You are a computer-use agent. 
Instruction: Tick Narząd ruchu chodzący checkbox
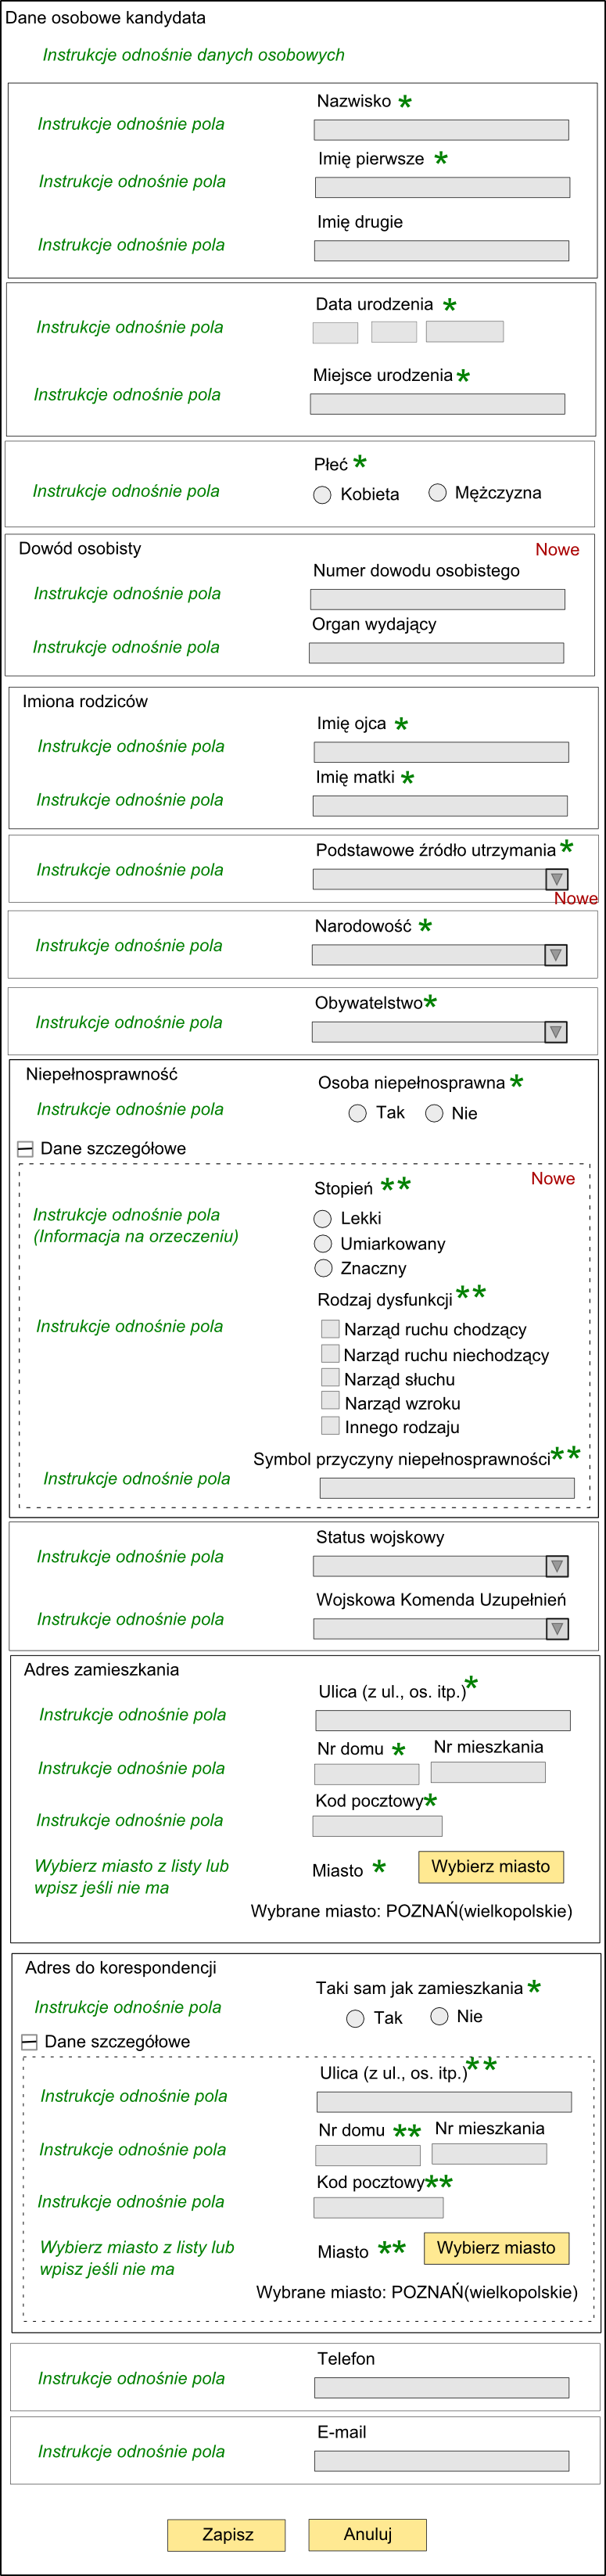pos(330,1328)
